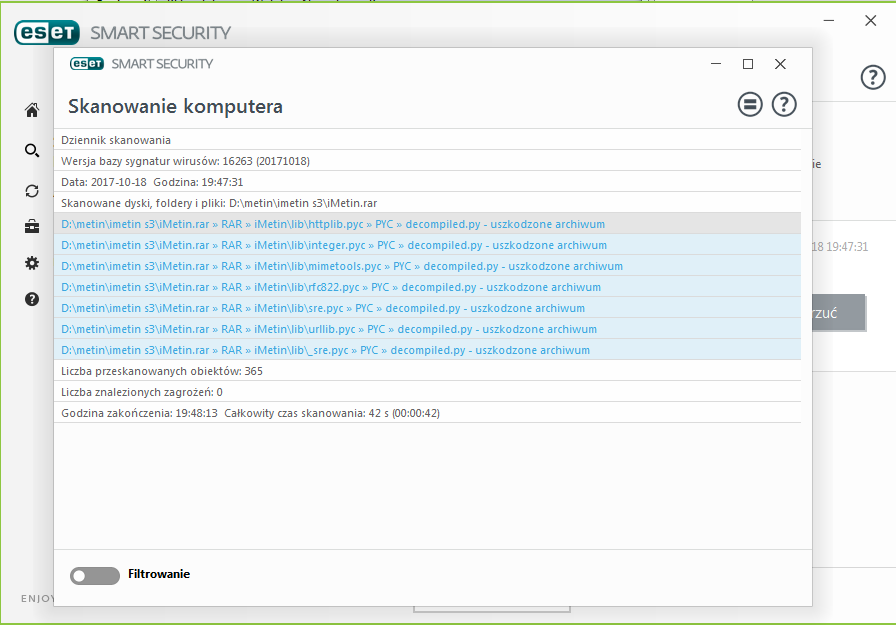Click the Godzina zakończenia 19:48:13 row
The height and width of the screenshot is (625, 896).
pyautogui.click(x=427, y=413)
